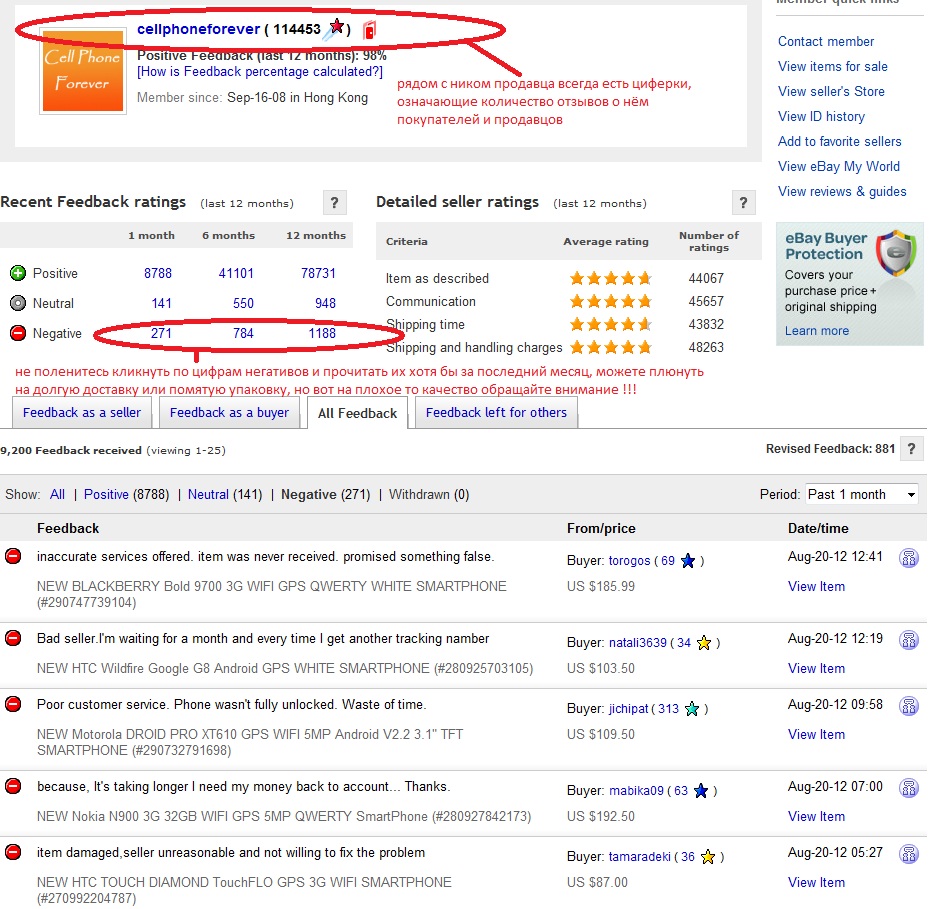939x909 pixels.
Task: Open Feedback left for others tab
Action: (x=496, y=413)
